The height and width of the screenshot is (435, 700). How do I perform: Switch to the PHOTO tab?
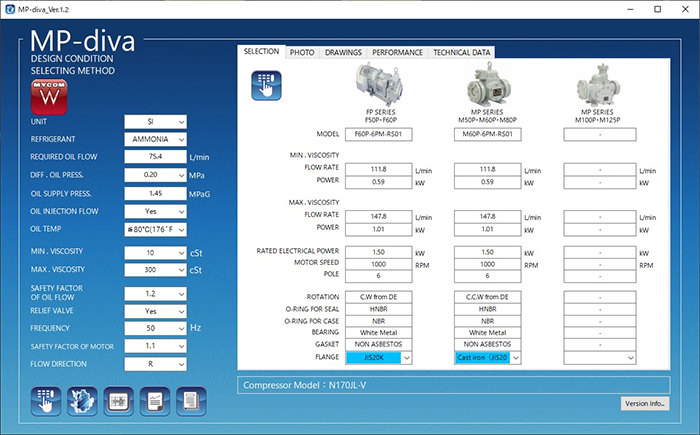pos(302,53)
